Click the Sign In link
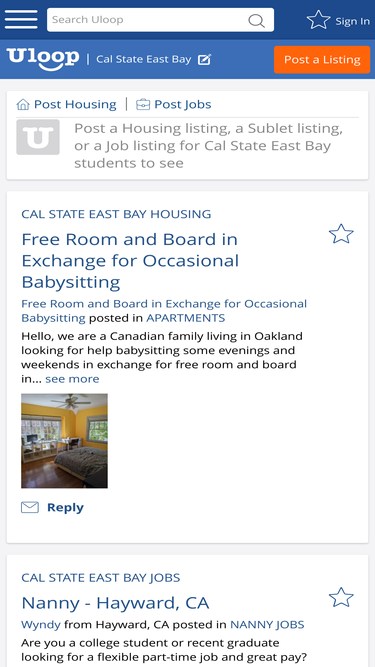 [x=352, y=21]
